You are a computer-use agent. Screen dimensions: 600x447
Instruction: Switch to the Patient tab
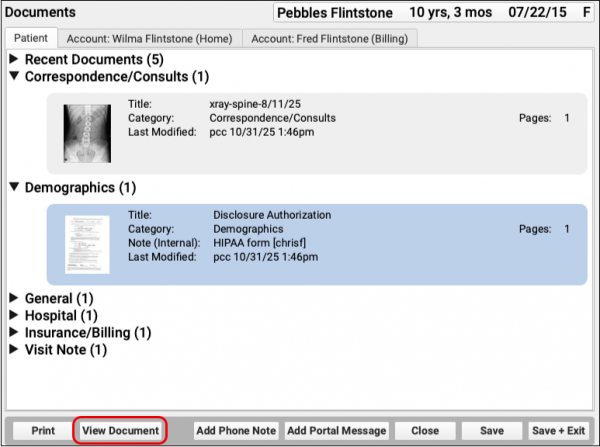(x=31, y=38)
